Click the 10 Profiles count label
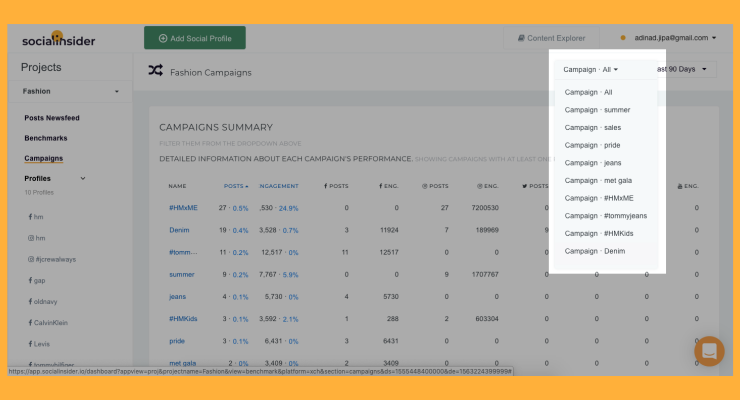 point(39,192)
